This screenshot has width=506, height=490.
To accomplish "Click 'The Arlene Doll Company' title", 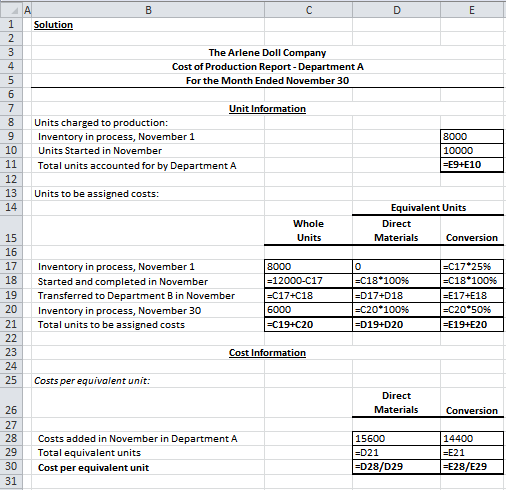I will (x=267, y=53).
